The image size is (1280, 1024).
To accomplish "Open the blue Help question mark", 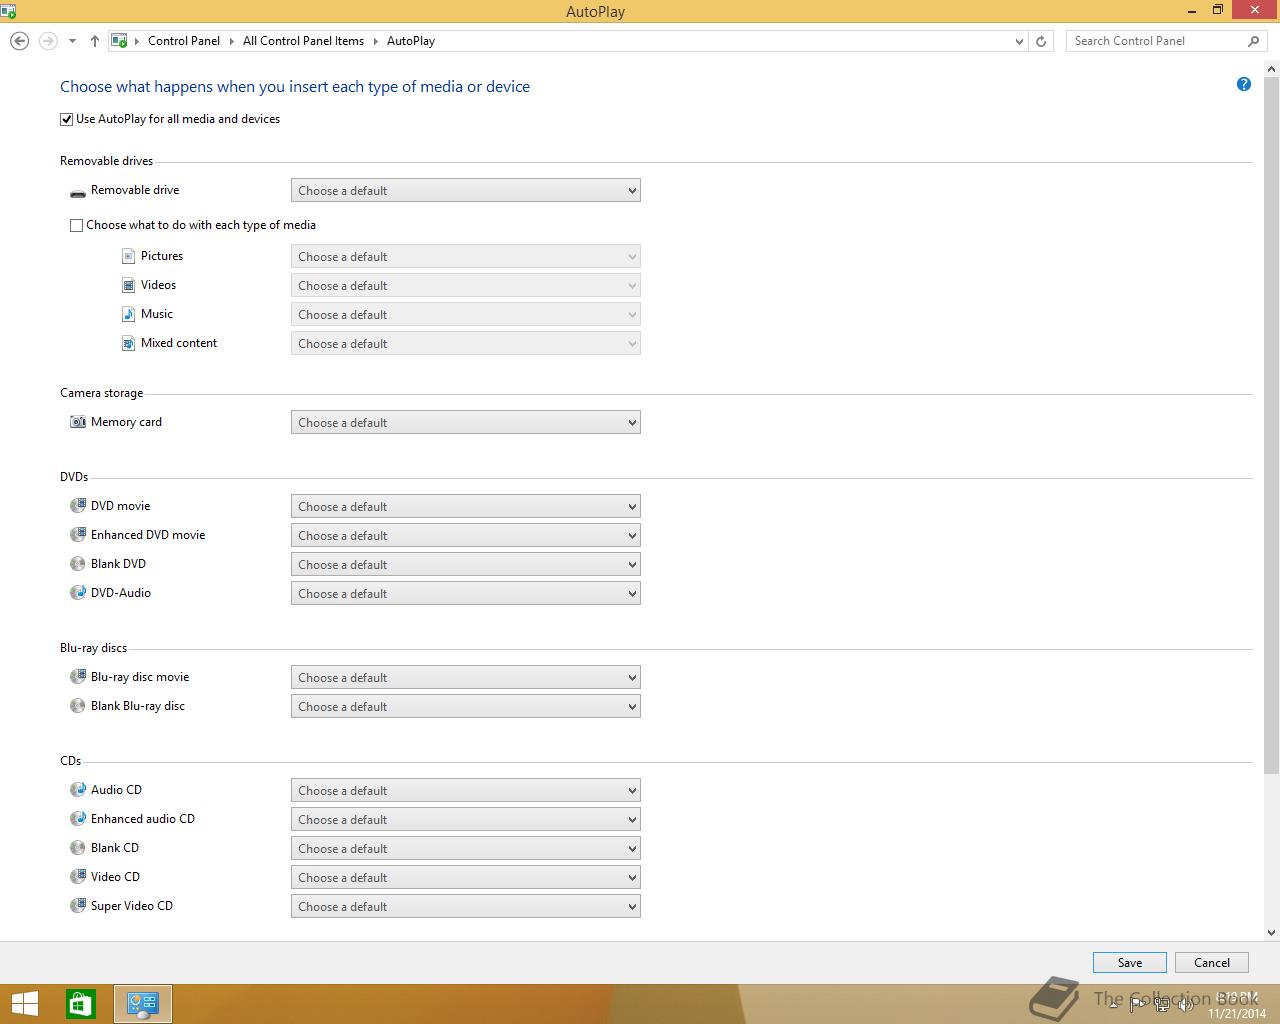I will (x=1244, y=84).
